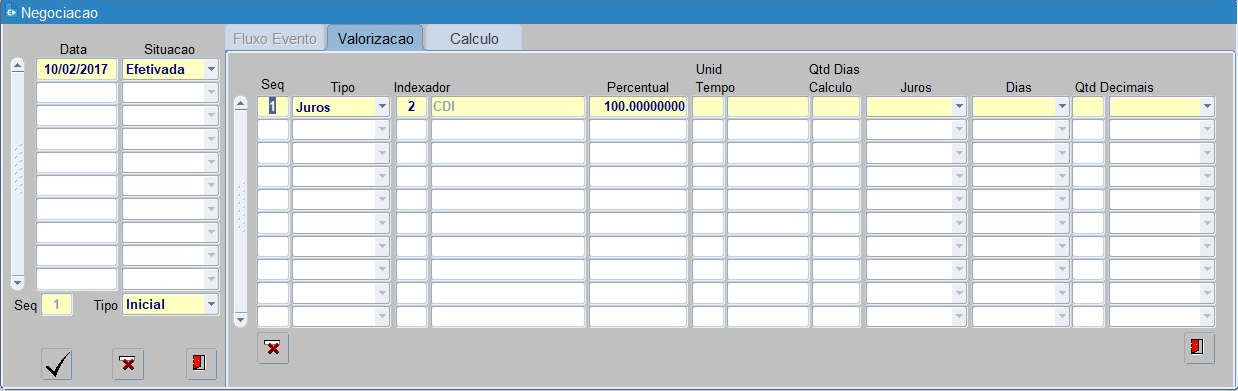The width and height of the screenshot is (1238, 391).
Task: Open the Tipo dropdown in second grid row
Action: pos(382,129)
